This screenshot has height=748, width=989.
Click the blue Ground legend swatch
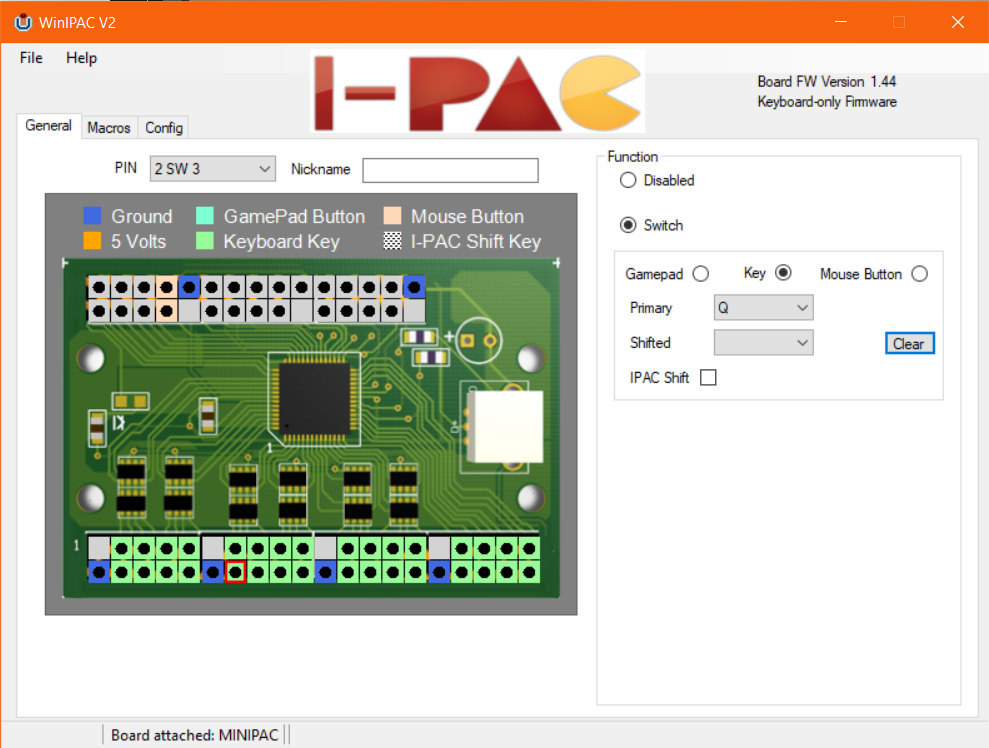click(93, 216)
